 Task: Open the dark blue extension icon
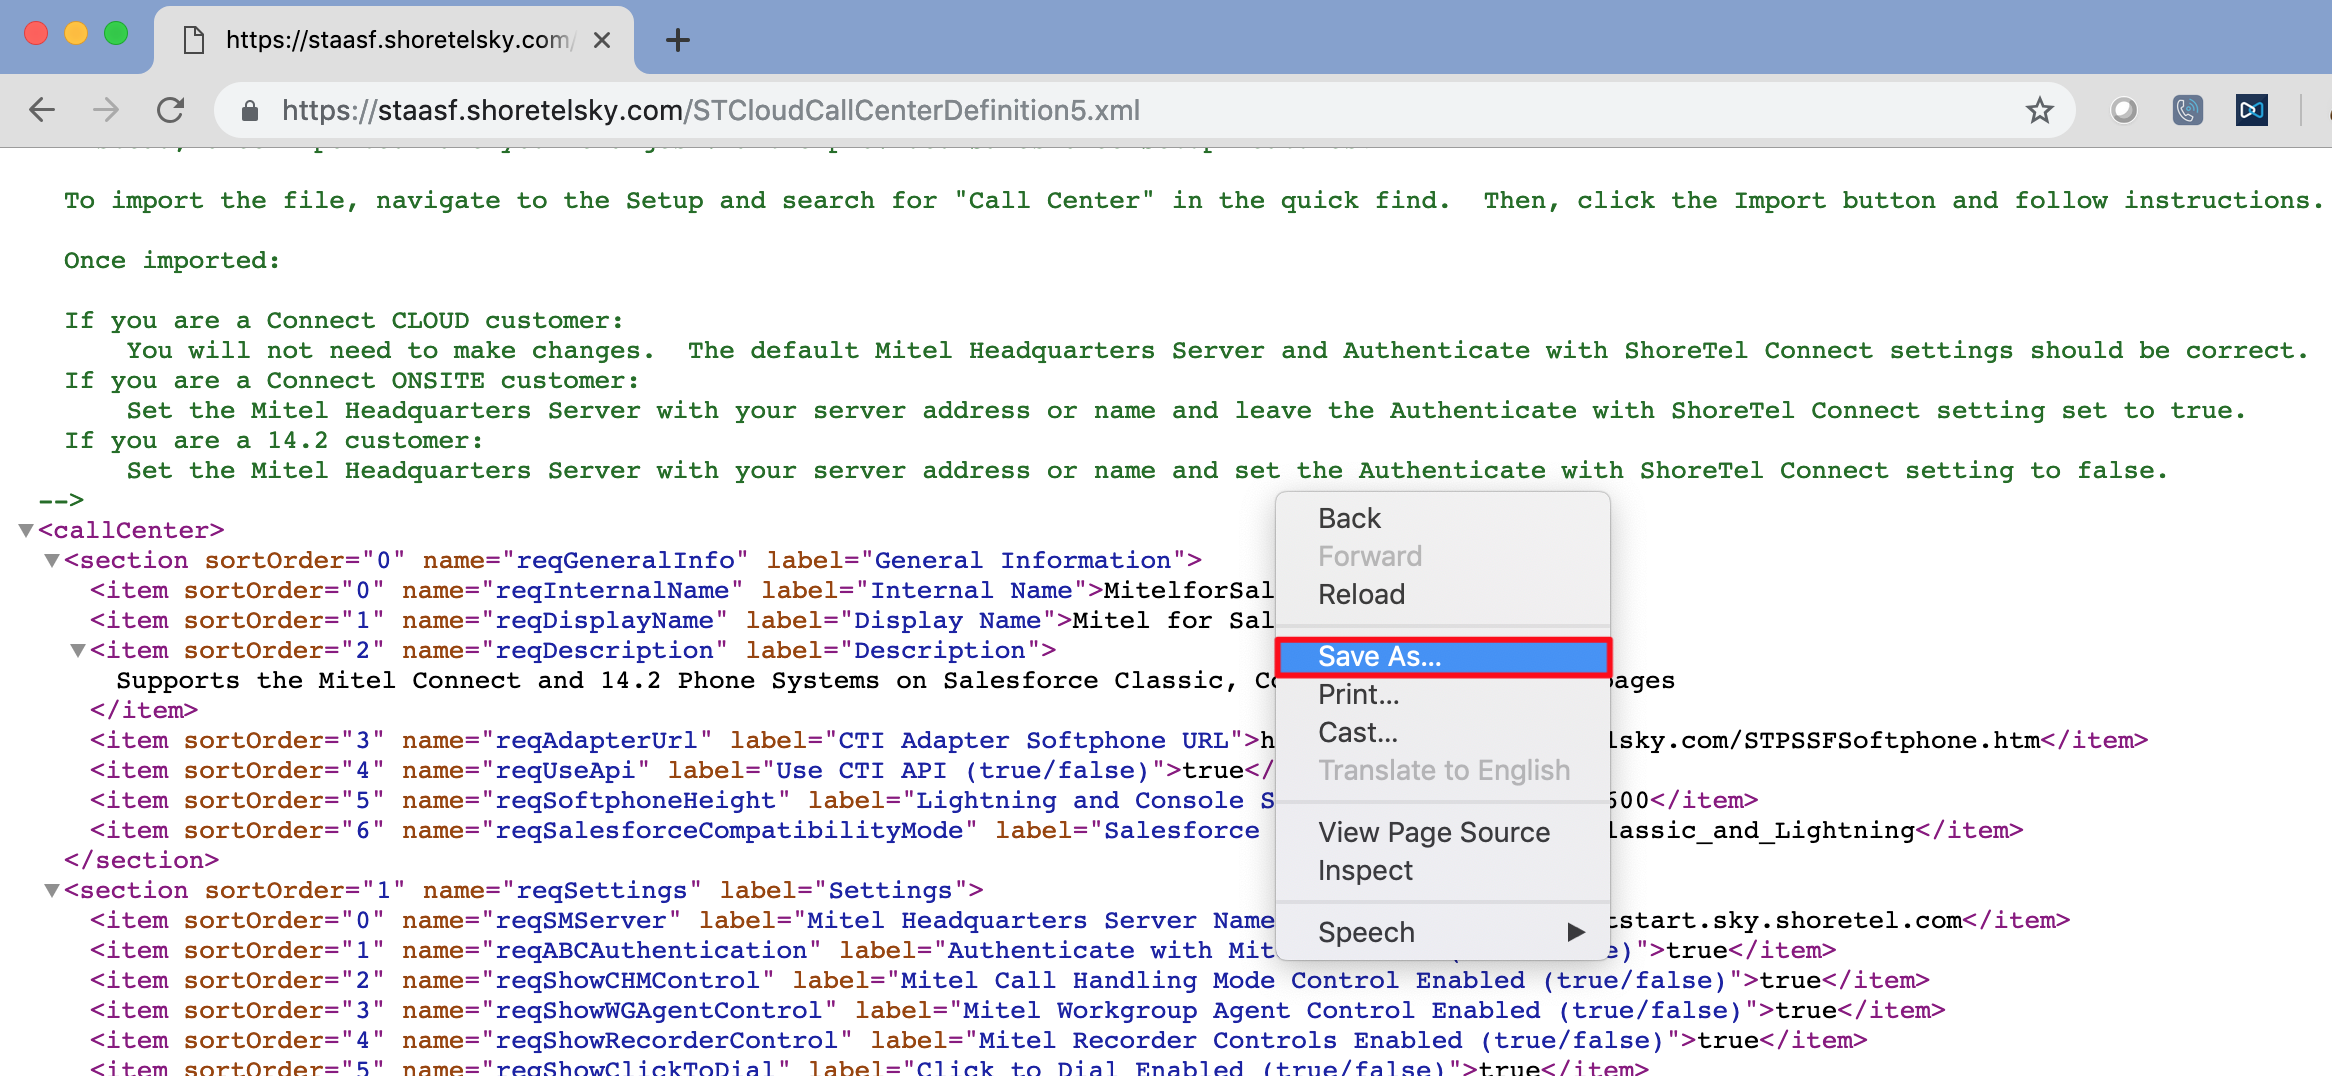point(2251,110)
